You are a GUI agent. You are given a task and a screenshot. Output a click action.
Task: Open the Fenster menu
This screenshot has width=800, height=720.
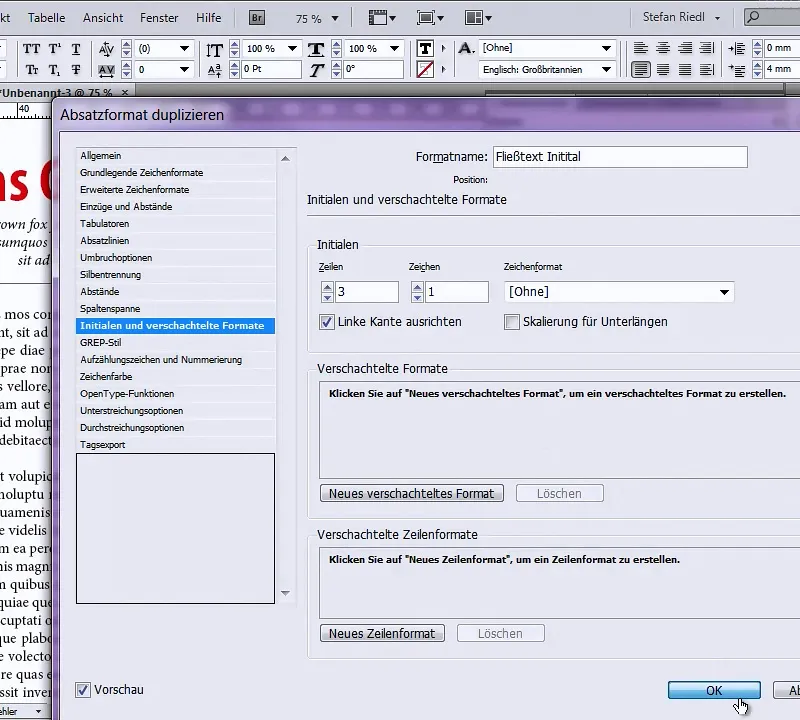coord(159,18)
